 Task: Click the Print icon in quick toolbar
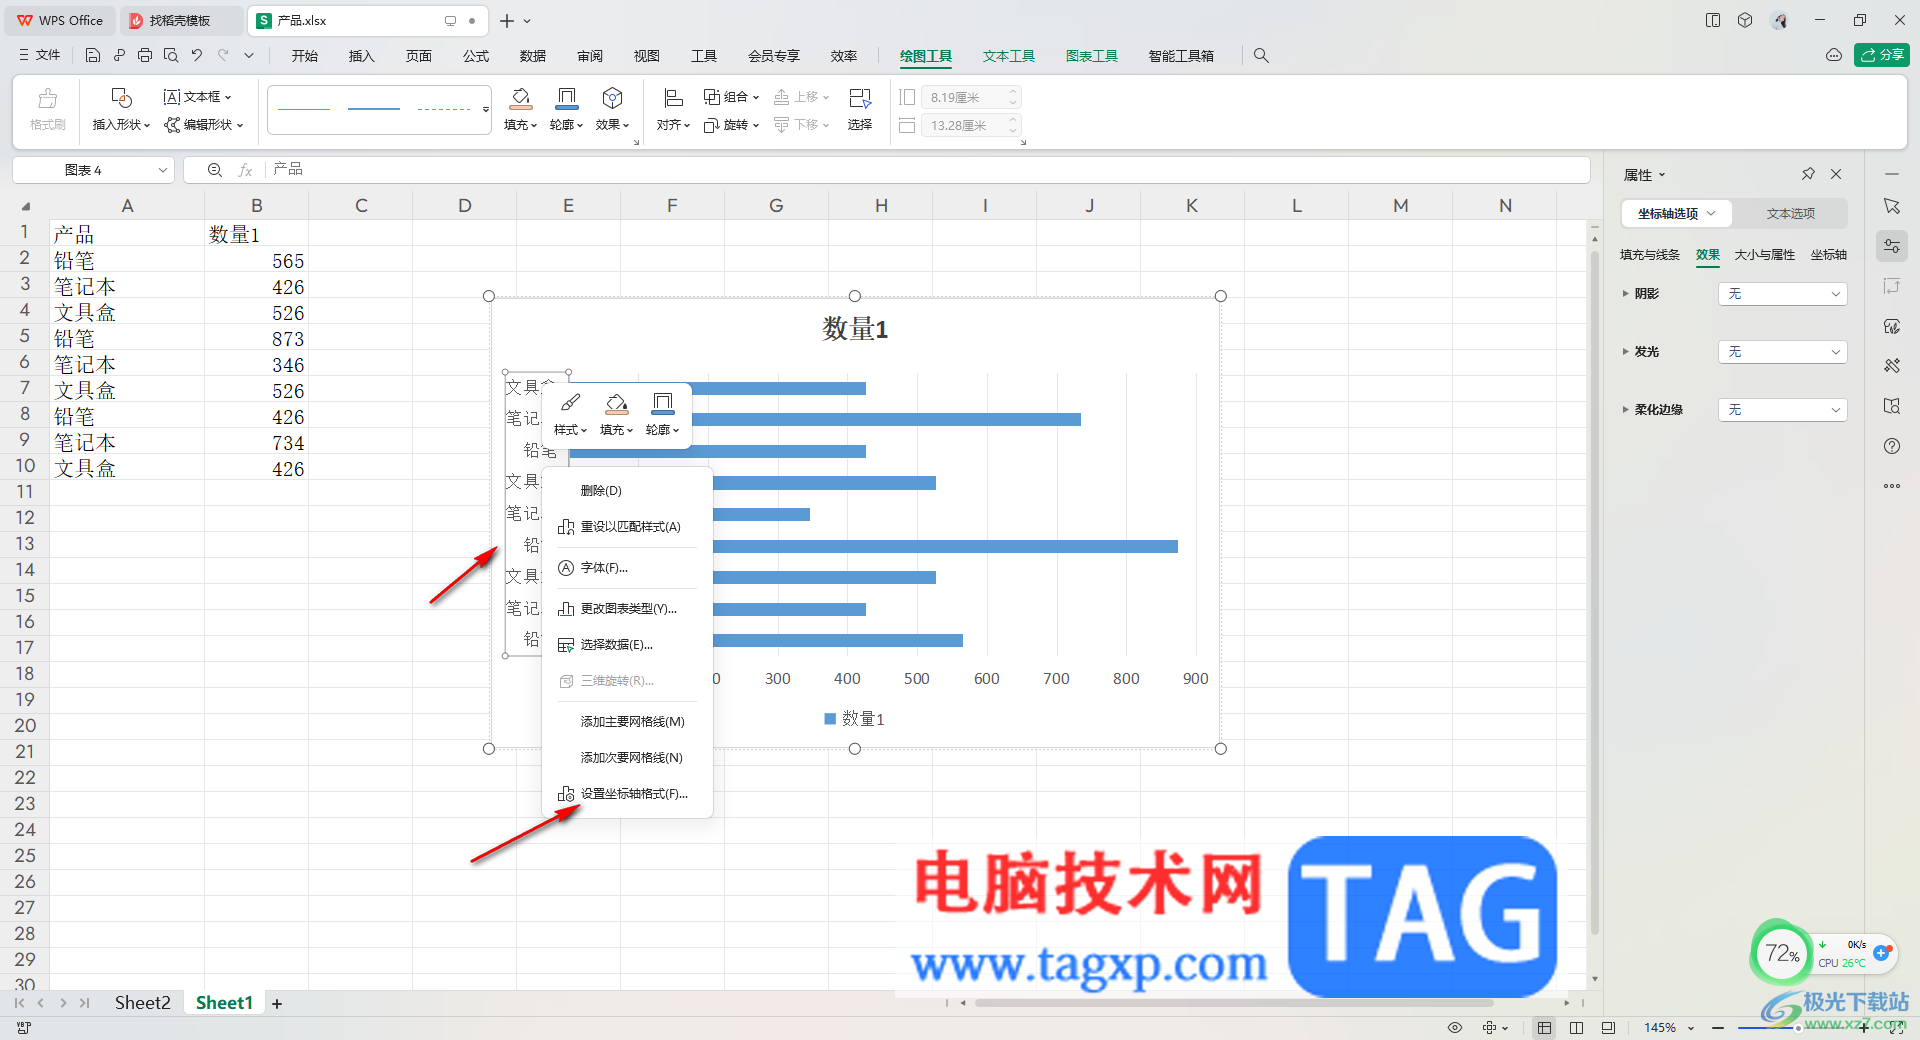(x=145, y=56)
